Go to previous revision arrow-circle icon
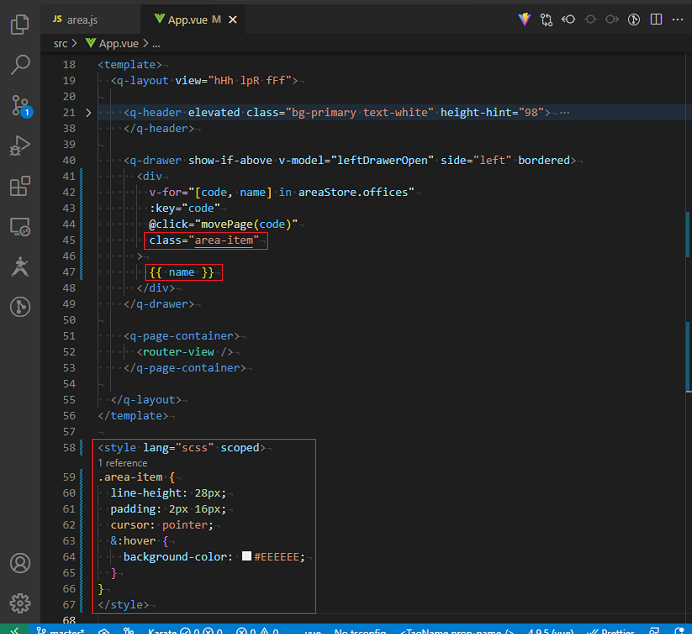692x634 pixels. tap(568, 19)
